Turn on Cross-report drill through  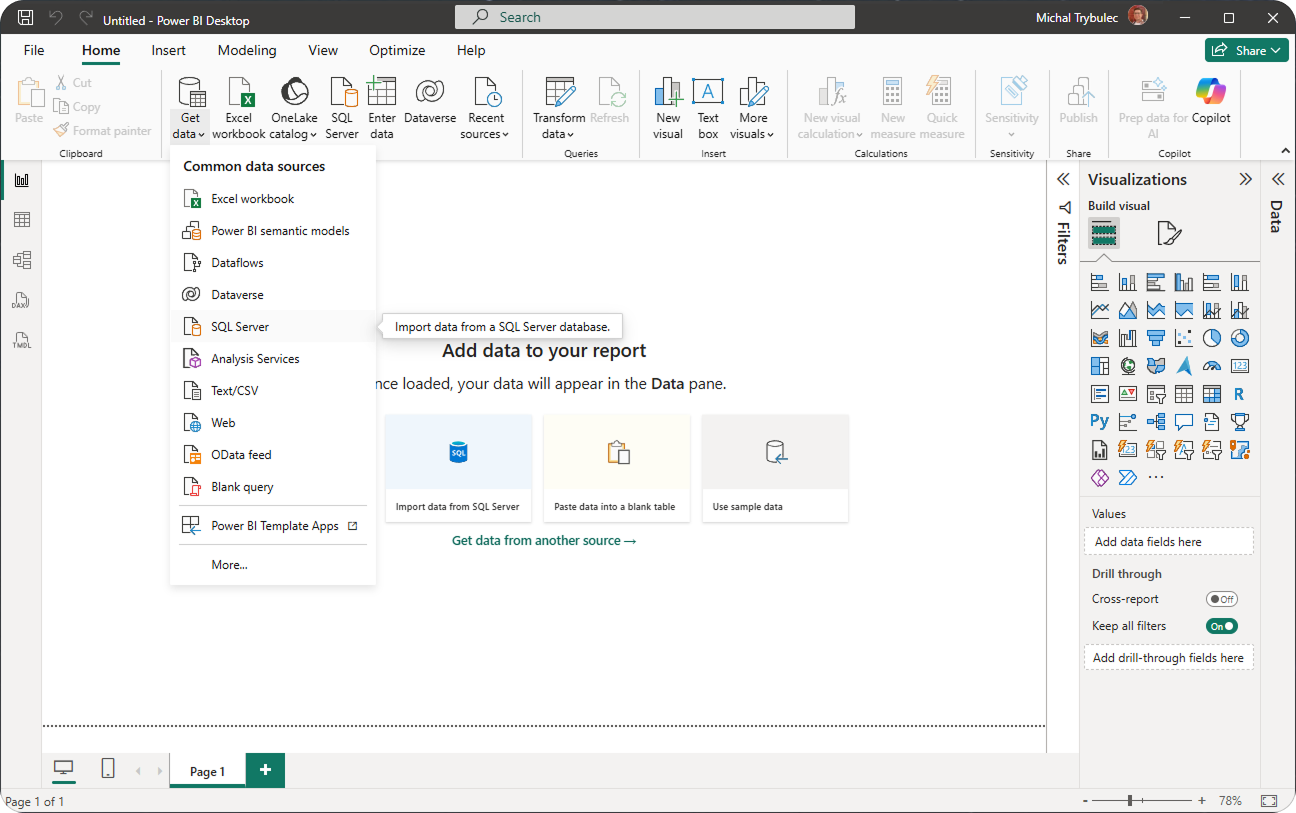(1221, 599)
